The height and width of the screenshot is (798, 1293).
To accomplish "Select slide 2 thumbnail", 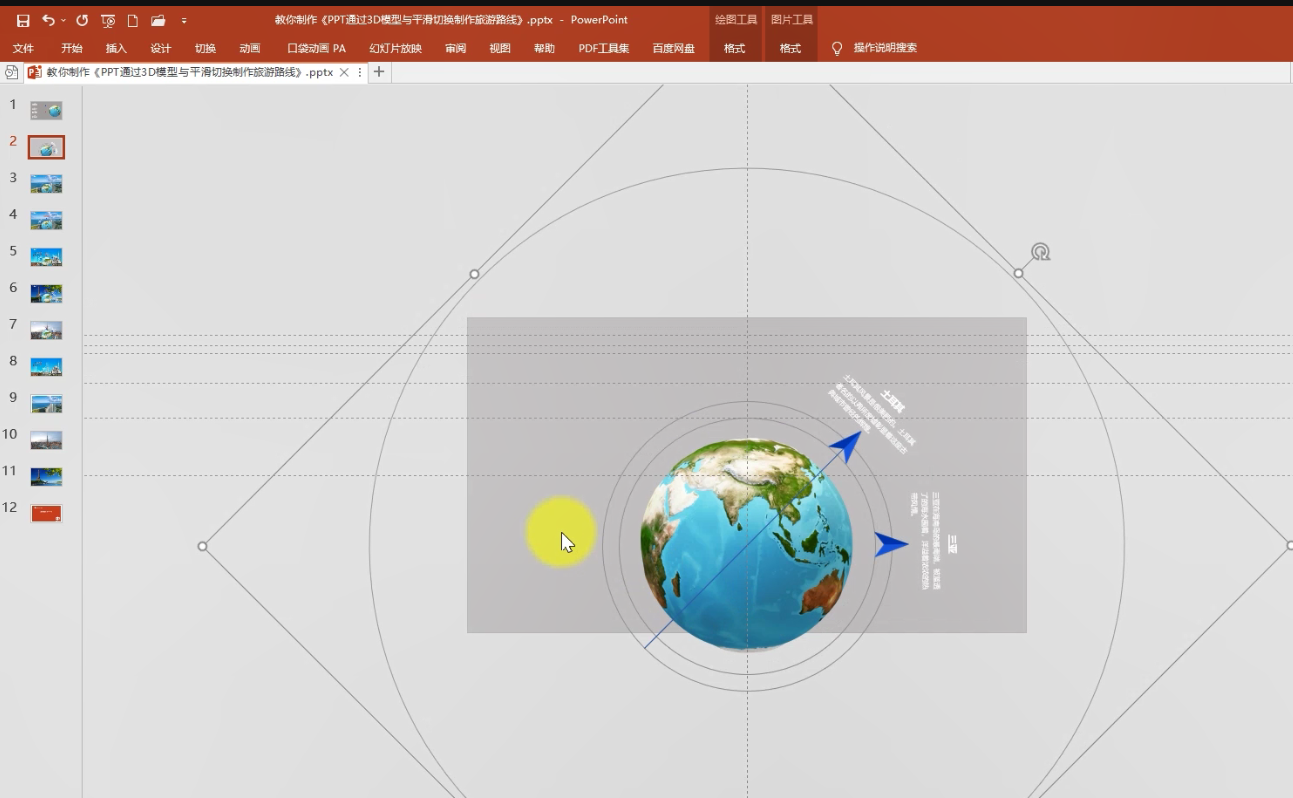I will tap(46, 147).
